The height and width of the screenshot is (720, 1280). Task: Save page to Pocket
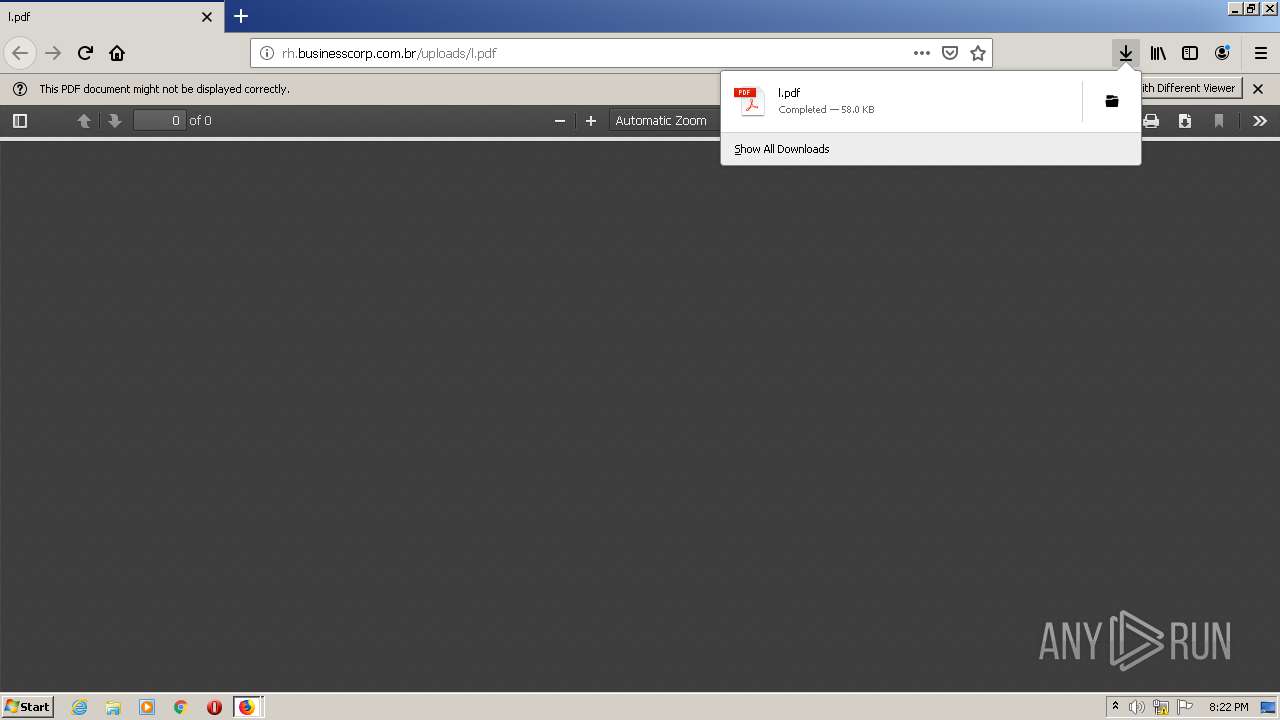950,53
